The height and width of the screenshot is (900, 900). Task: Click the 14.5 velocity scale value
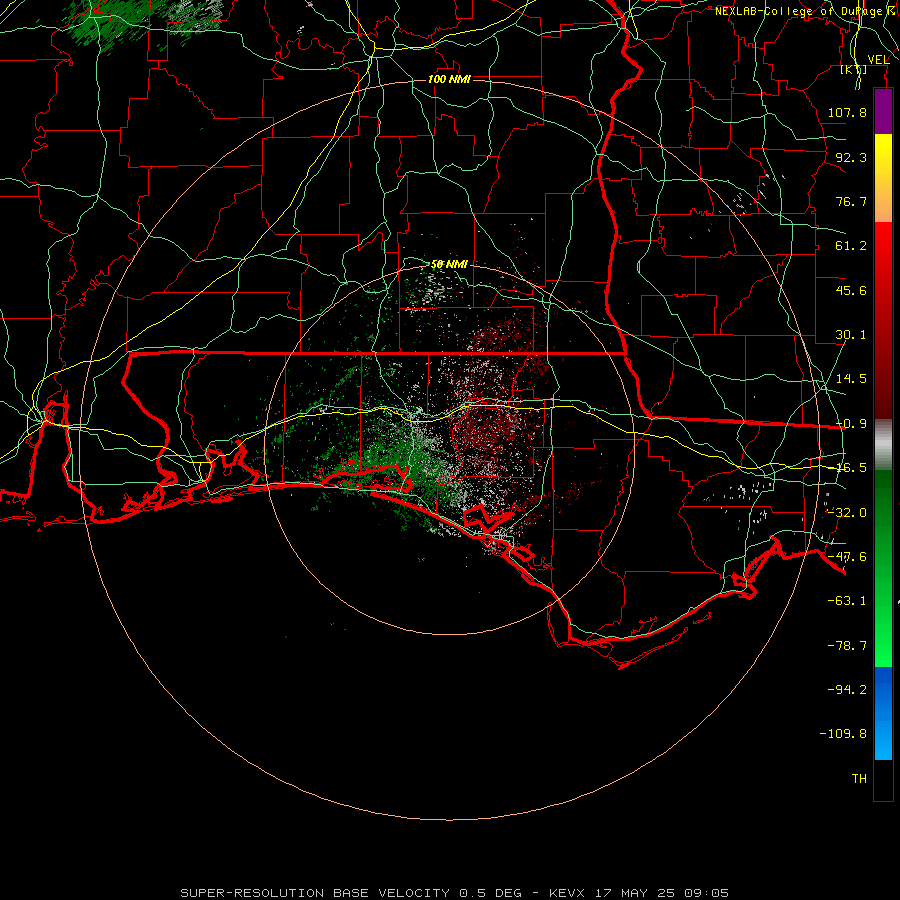point(851,379)
